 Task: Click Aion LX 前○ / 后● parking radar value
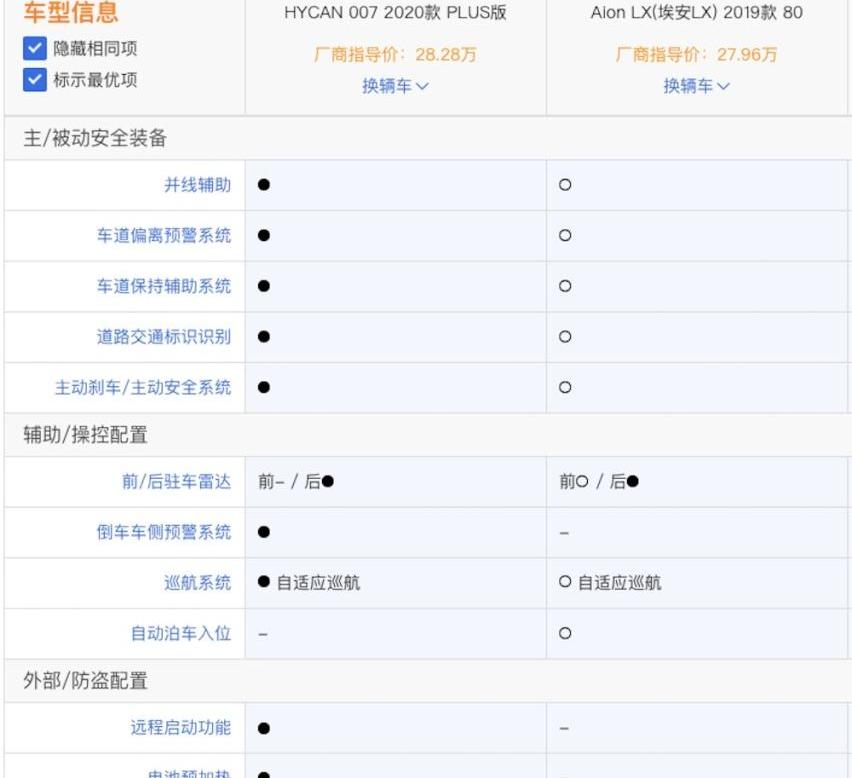[599, 481]
